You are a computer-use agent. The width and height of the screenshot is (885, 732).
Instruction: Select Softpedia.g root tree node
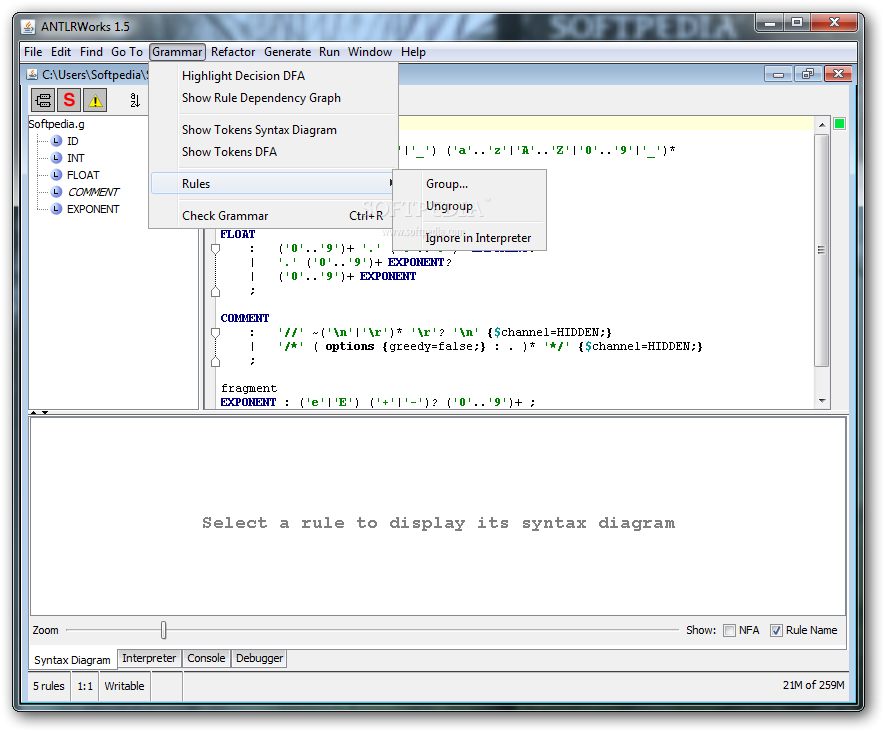pos(56,124)
